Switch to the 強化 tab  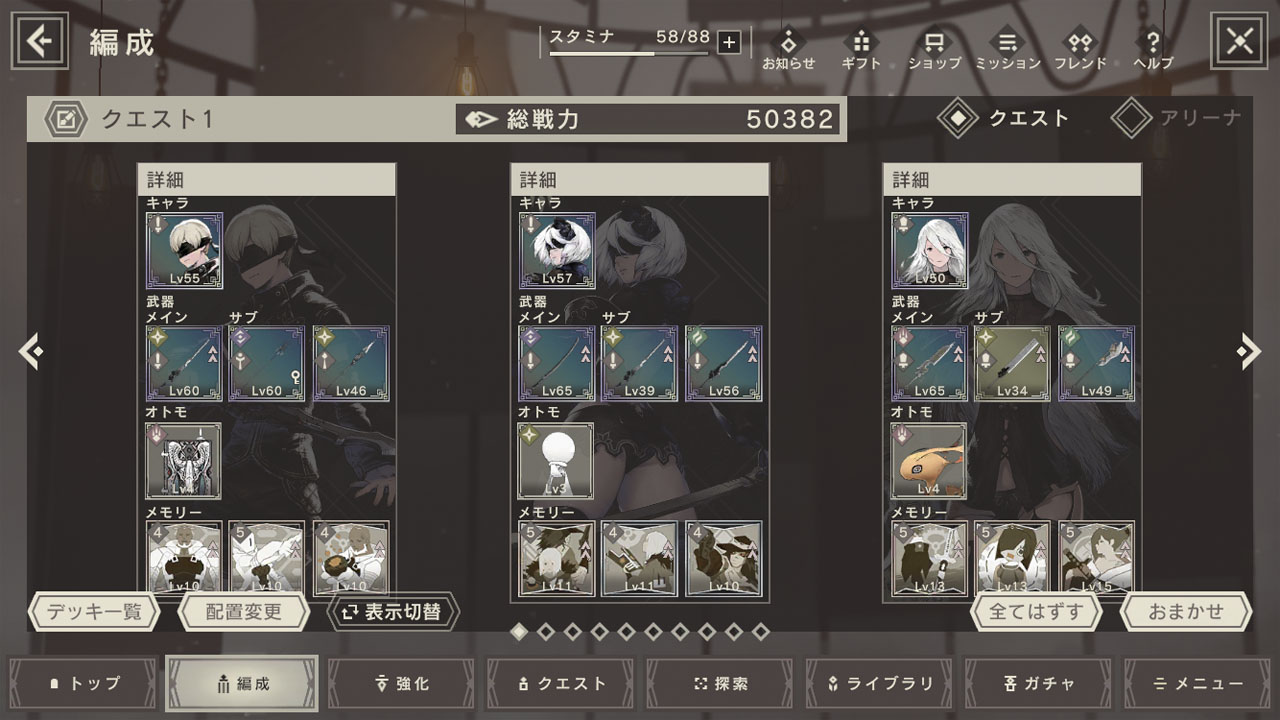tap(401, 684)
